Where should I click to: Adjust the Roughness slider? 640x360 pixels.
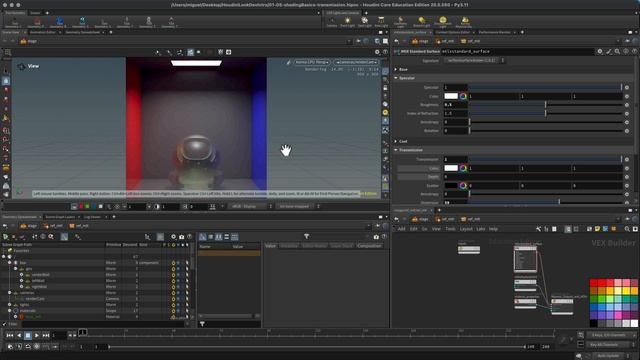pos(545,105)
